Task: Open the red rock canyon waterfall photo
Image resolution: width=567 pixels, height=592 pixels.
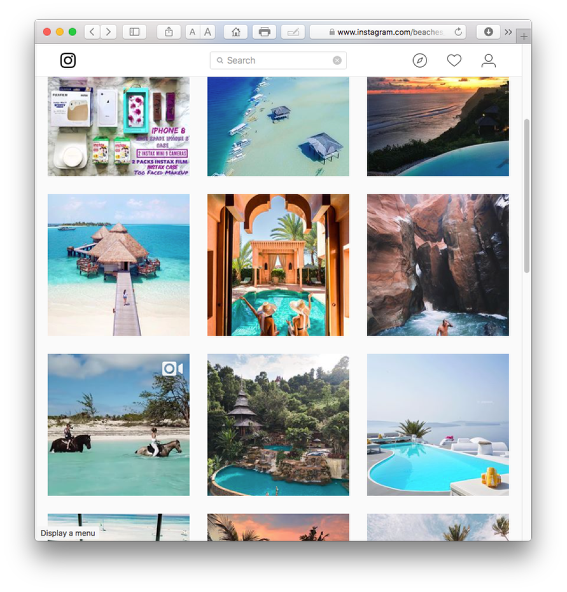Action: coord(438,265)
